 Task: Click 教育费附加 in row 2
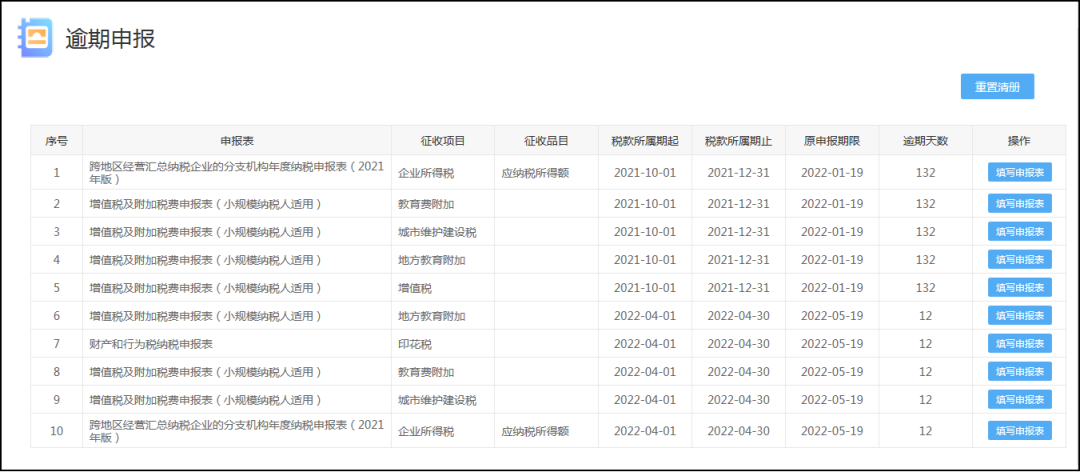point(426,204)
